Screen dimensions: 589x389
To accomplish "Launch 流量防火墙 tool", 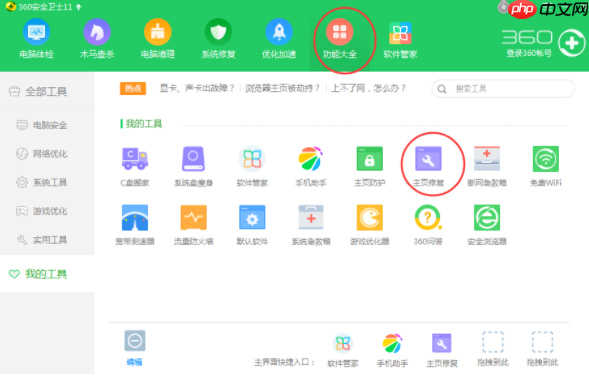I will pyautogui.click(x=193, y=225).
